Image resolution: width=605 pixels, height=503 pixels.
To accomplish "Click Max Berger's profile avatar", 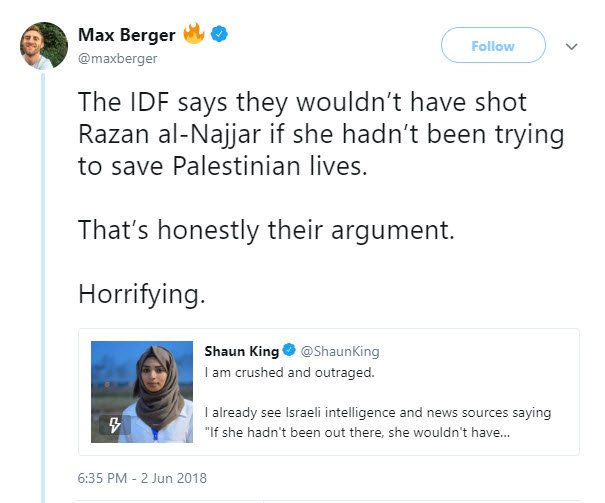I will [x=44, y=46].
